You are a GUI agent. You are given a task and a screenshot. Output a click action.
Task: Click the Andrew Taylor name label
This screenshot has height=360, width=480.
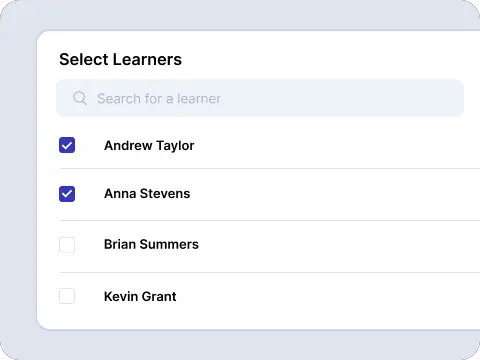pyautogui.click(x=149, y=146)
